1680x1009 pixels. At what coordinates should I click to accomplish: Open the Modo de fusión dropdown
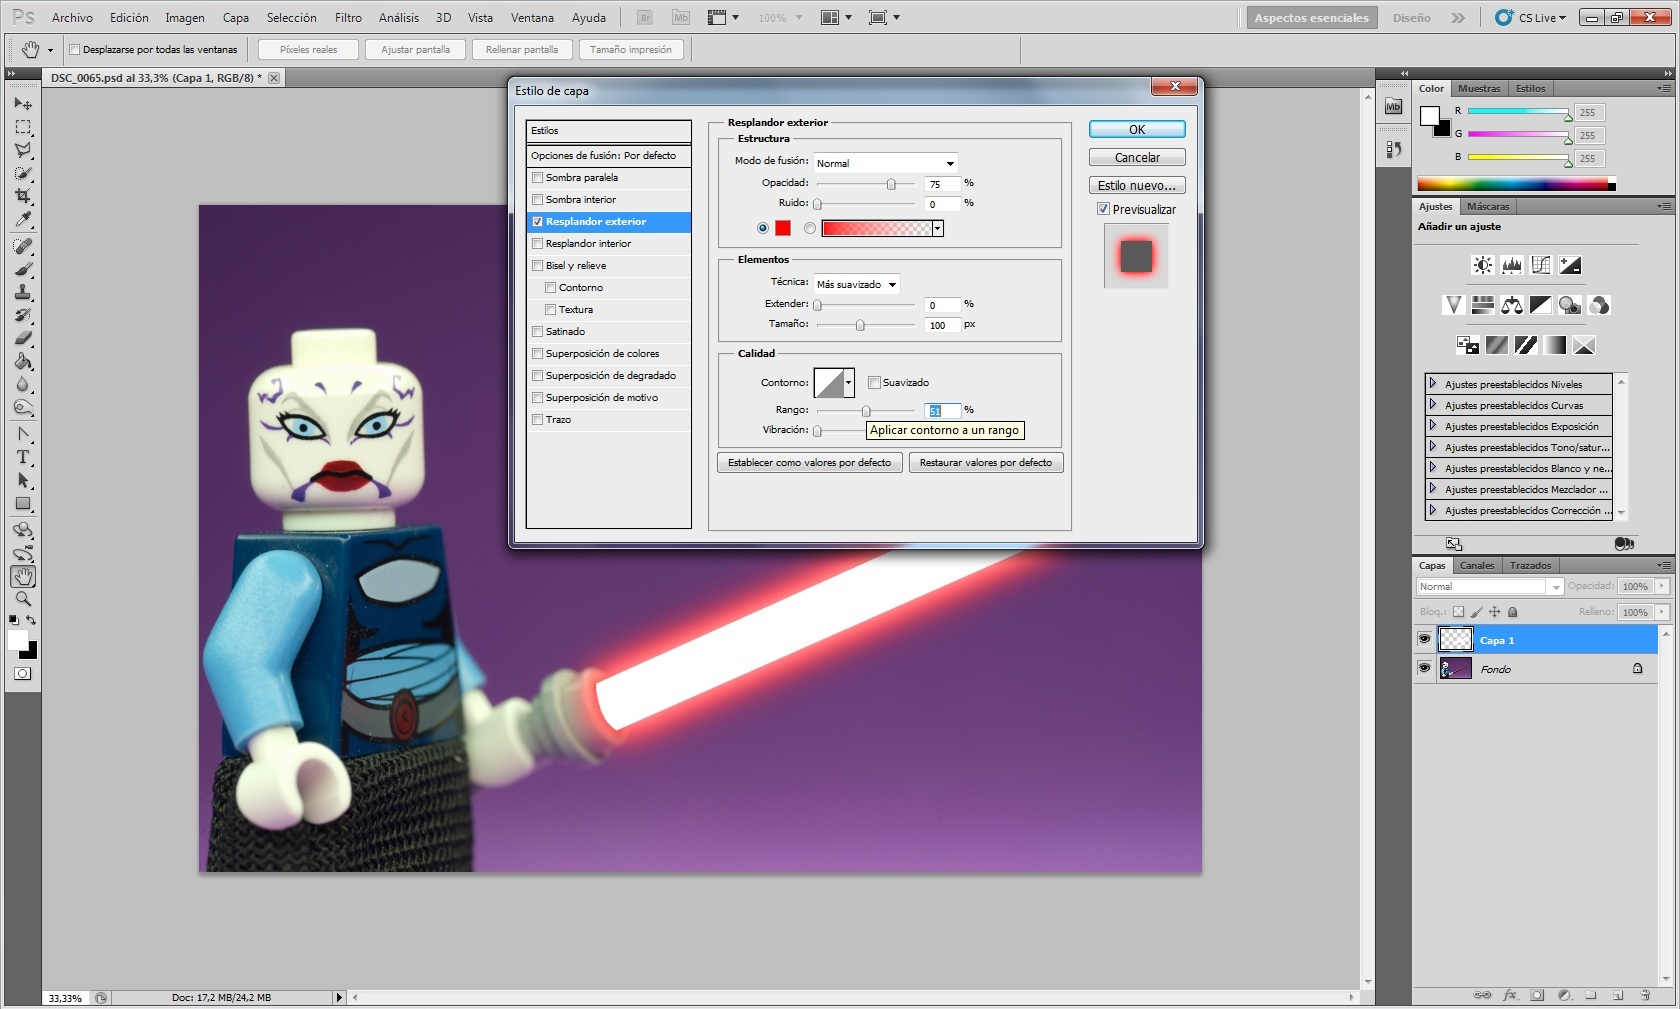(x=886, y=163)
